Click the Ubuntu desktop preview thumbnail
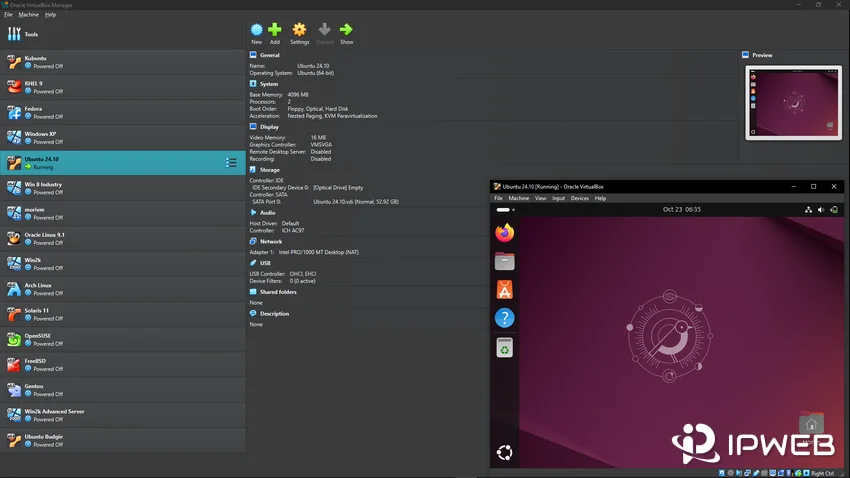850x478 pixels. (x=793, y=103)
